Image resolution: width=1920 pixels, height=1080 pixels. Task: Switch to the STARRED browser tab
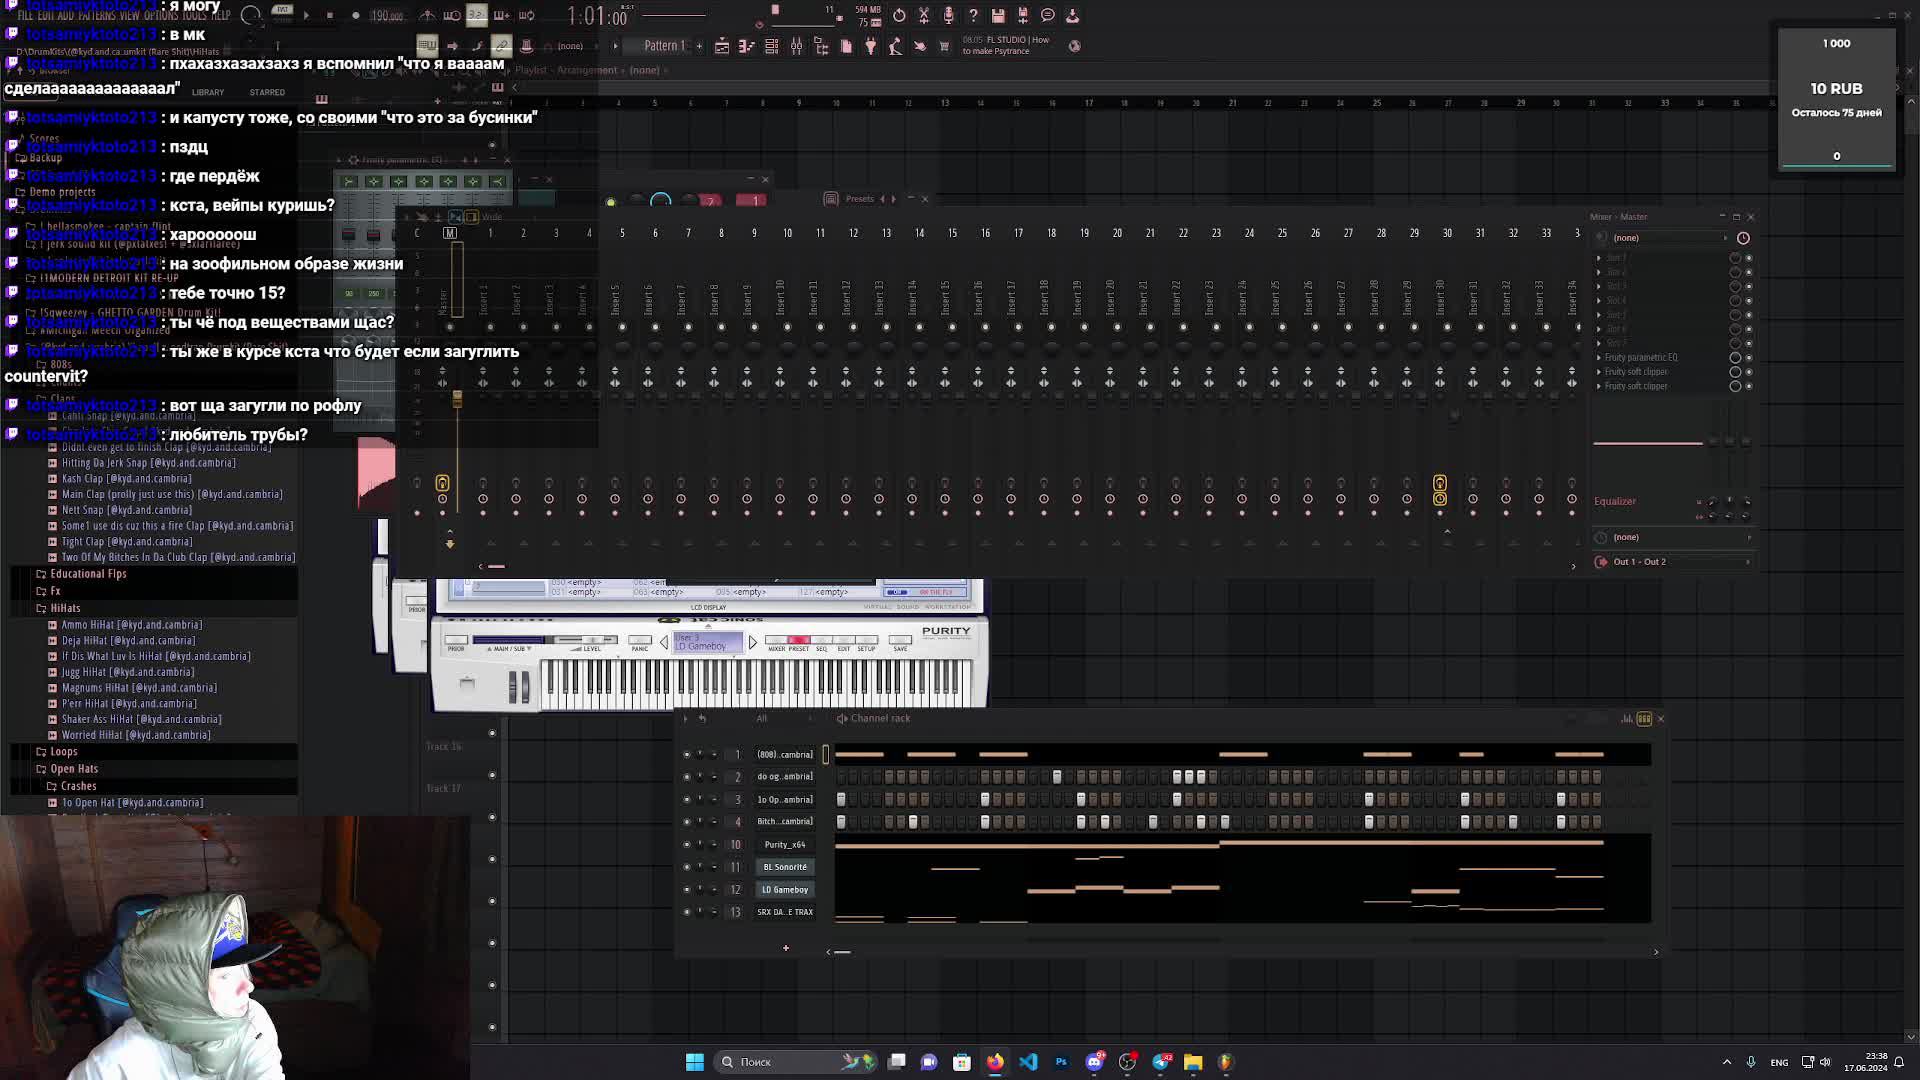pos(267,92)
